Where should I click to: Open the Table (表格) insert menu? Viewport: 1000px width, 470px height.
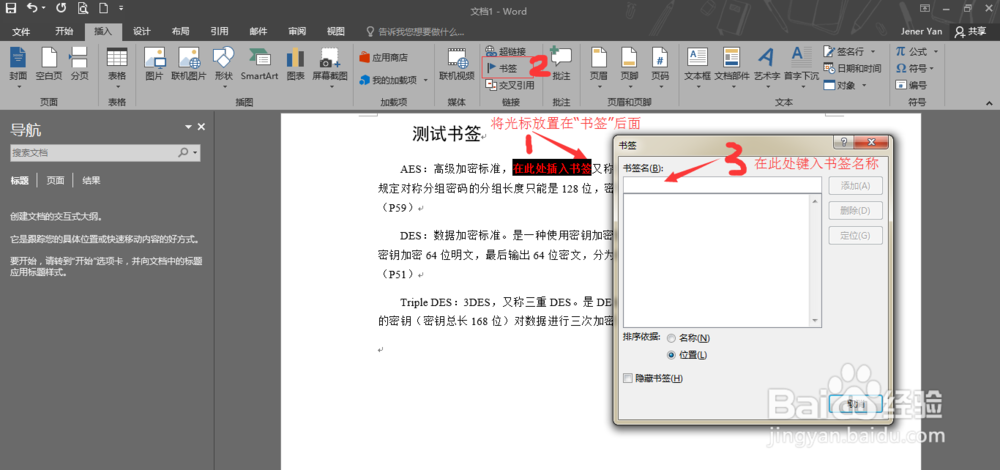pos(117,66)
